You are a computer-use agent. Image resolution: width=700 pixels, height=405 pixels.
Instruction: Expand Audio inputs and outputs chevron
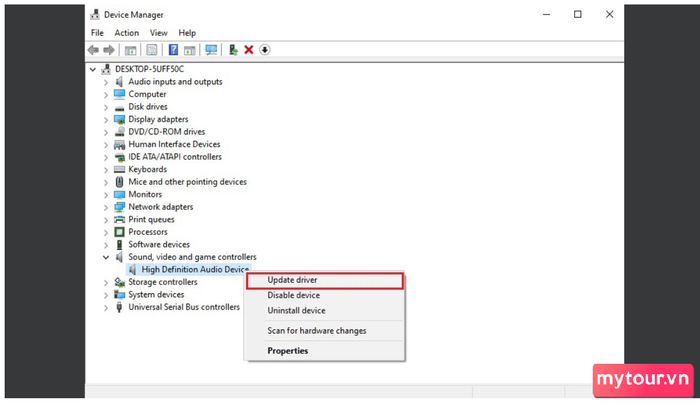[106, 82]
